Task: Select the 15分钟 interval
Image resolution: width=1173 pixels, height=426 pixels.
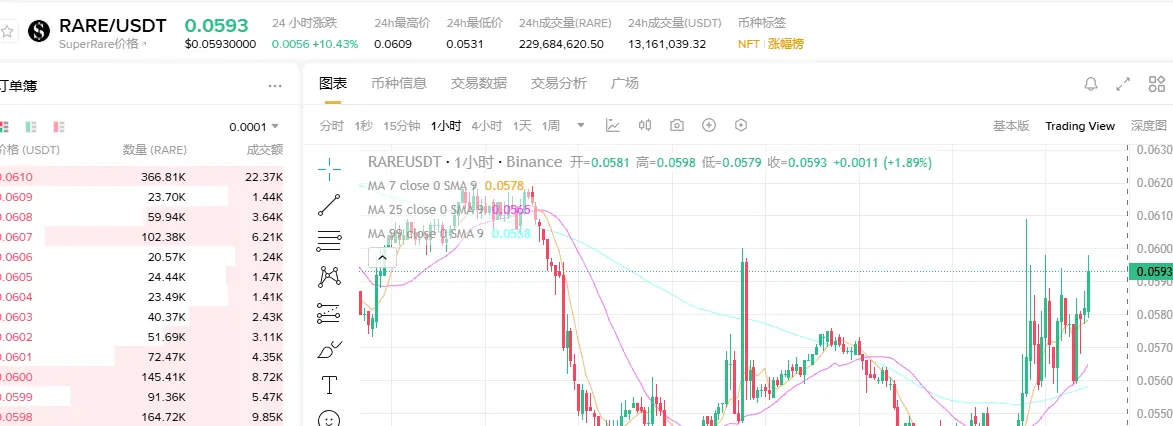Action: click(x=402, y=126)
